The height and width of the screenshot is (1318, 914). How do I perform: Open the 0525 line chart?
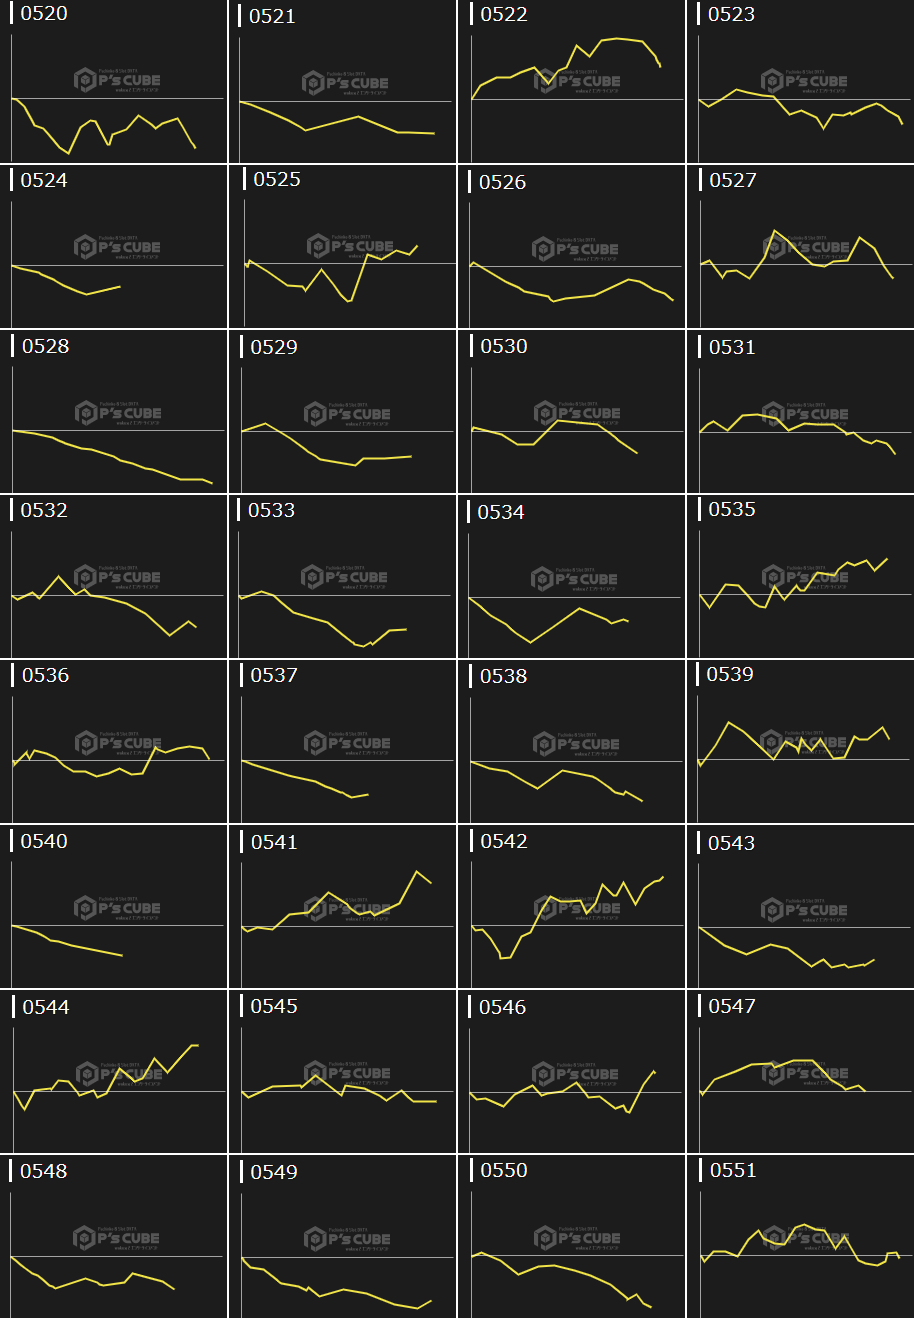pos(343,247)
